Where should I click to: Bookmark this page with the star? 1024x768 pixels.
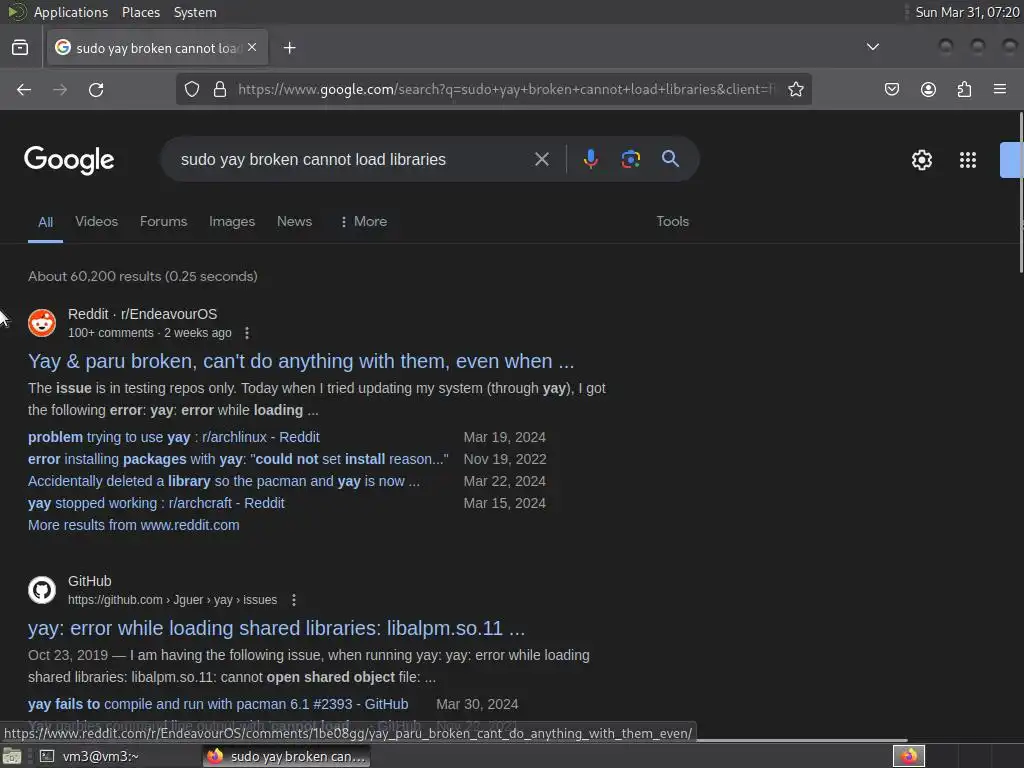pyautogui.click(x=795, y=89)
